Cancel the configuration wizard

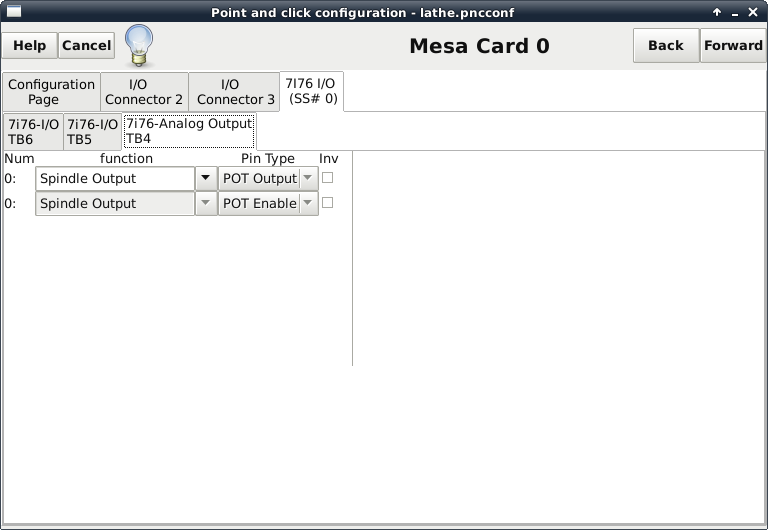point(87,46)
